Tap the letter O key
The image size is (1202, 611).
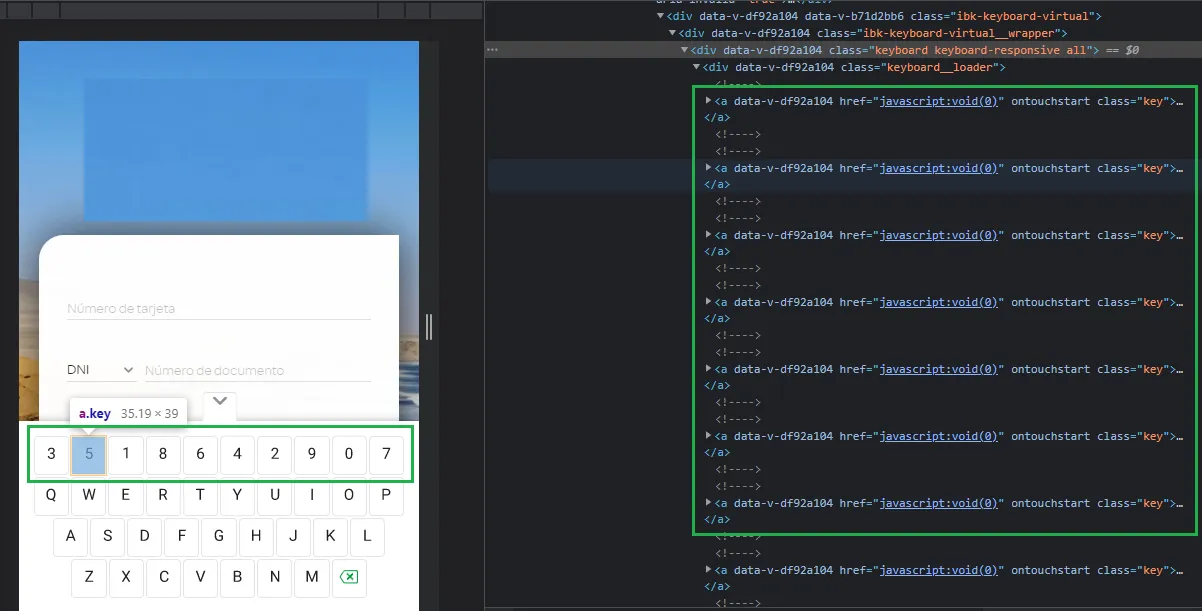349,496
